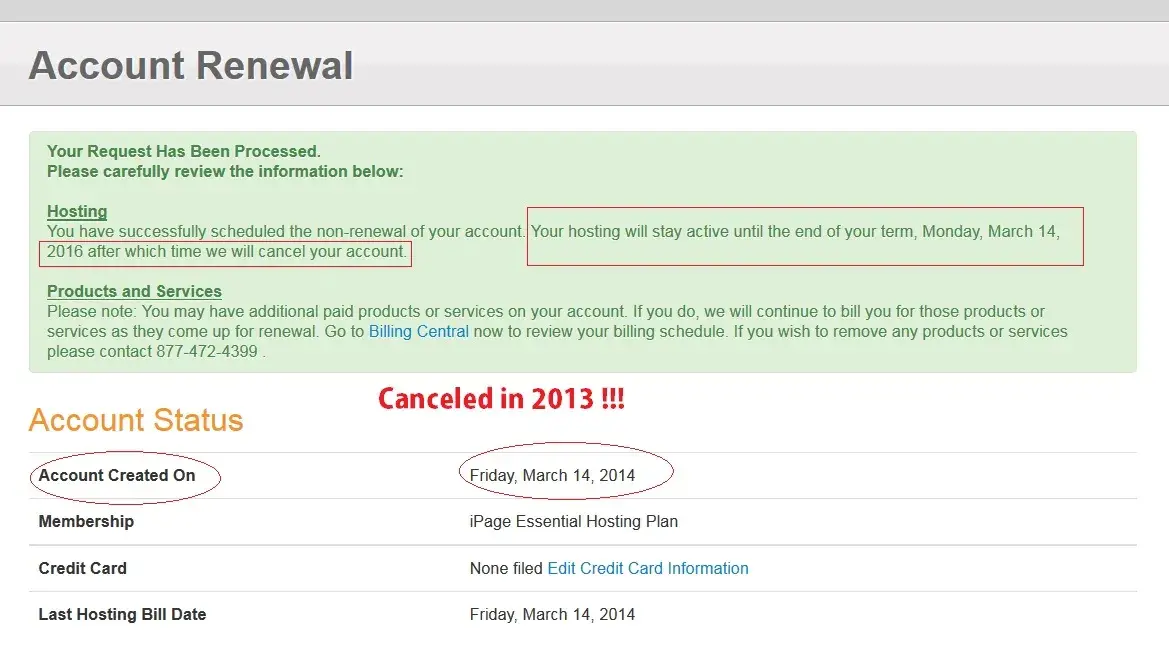This screenshot has height=657, width=1169.
Task: Open the Billing Central link
Action: pos(418,332)
